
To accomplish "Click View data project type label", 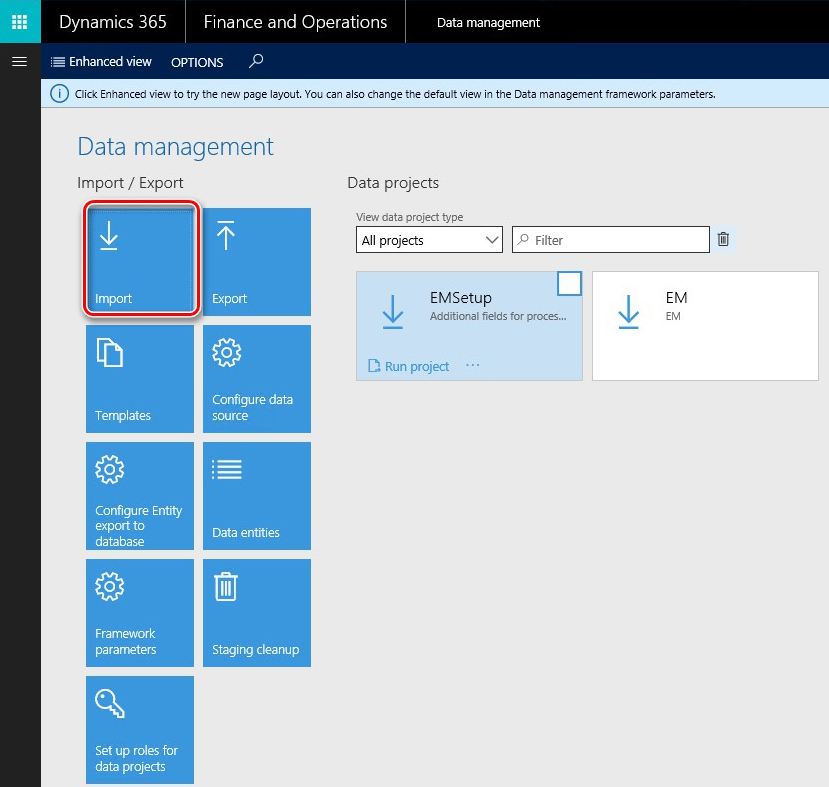I will (x=410, y=217).
